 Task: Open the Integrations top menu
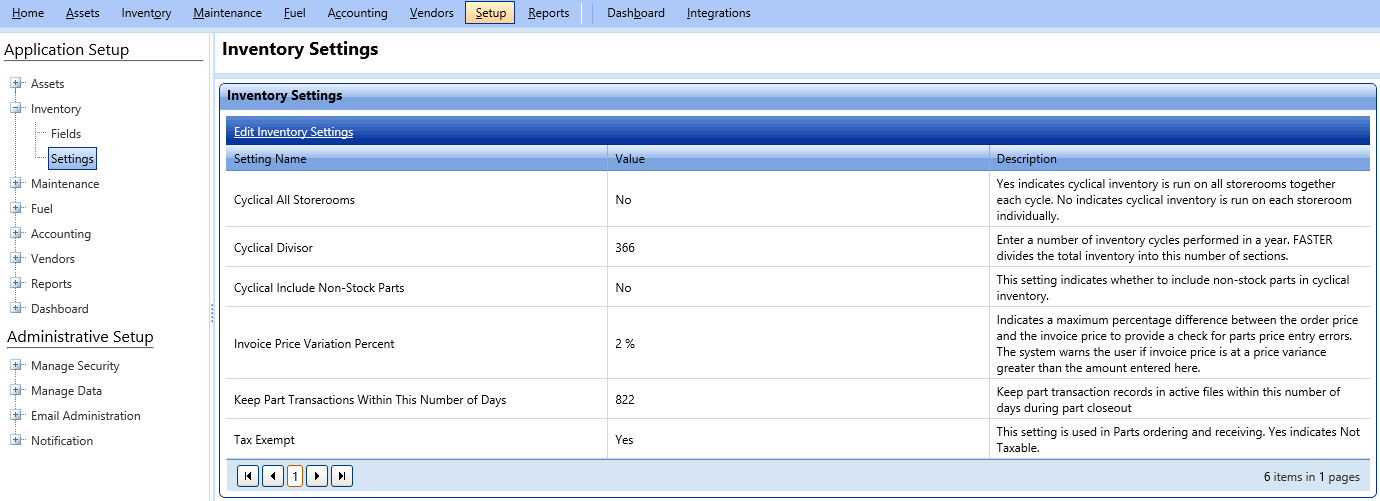pyautogui.click(x=718, y=13)
